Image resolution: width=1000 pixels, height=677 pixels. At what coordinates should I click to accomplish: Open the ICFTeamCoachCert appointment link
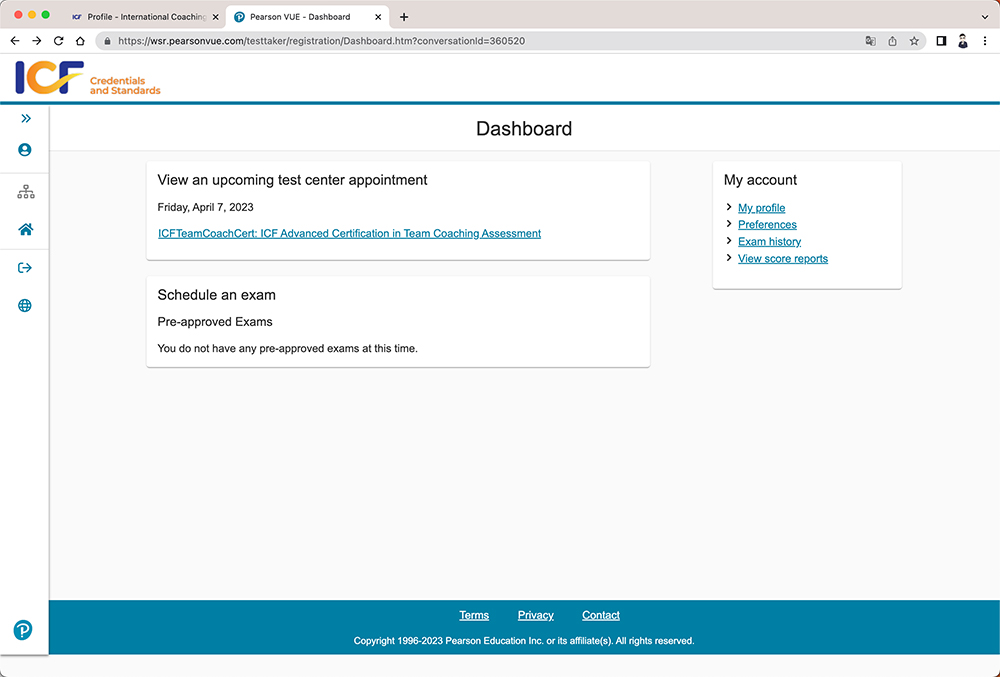(x=349, y=233)
